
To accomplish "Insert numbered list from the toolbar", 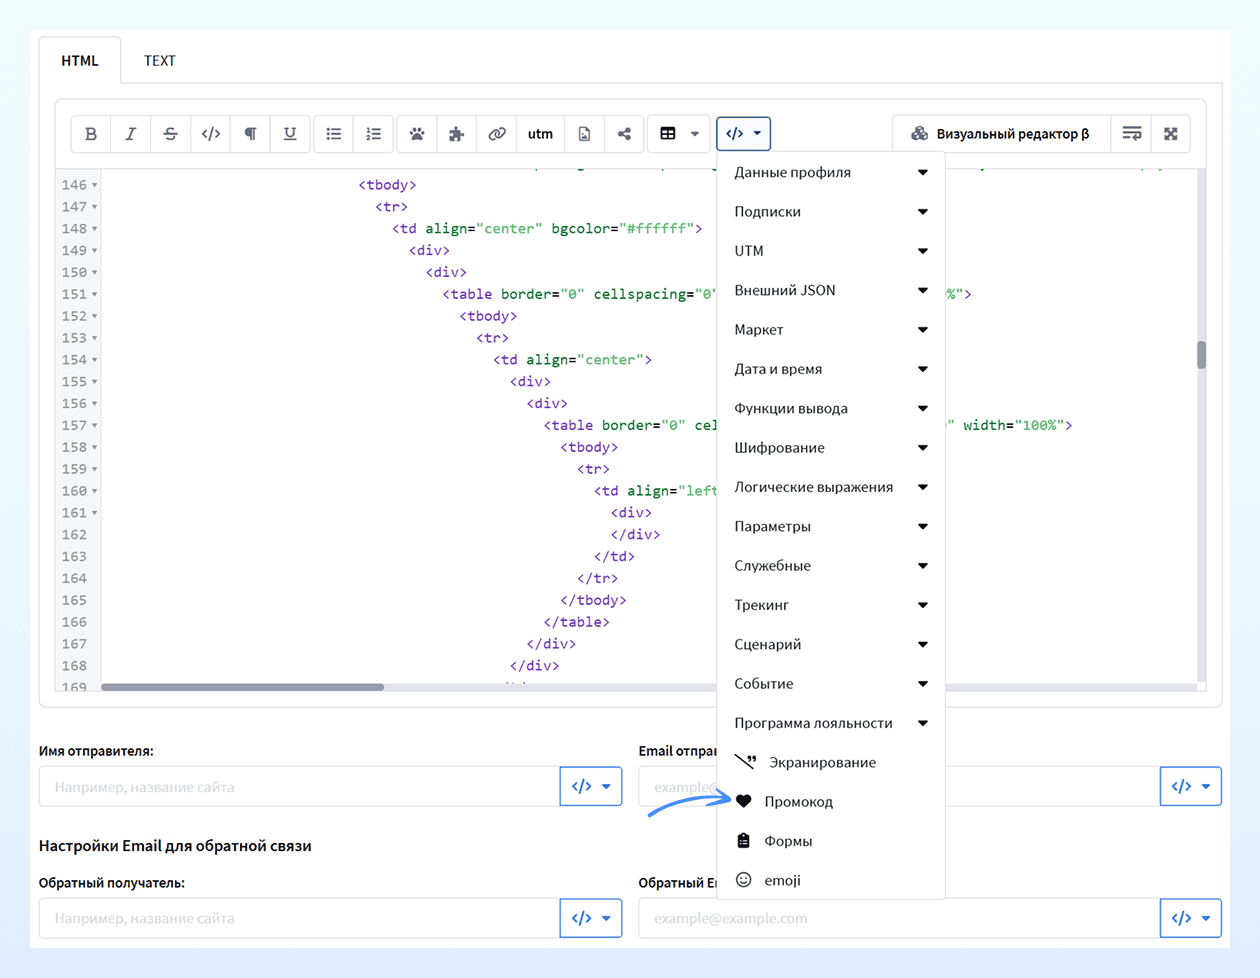I will [373, 134].
